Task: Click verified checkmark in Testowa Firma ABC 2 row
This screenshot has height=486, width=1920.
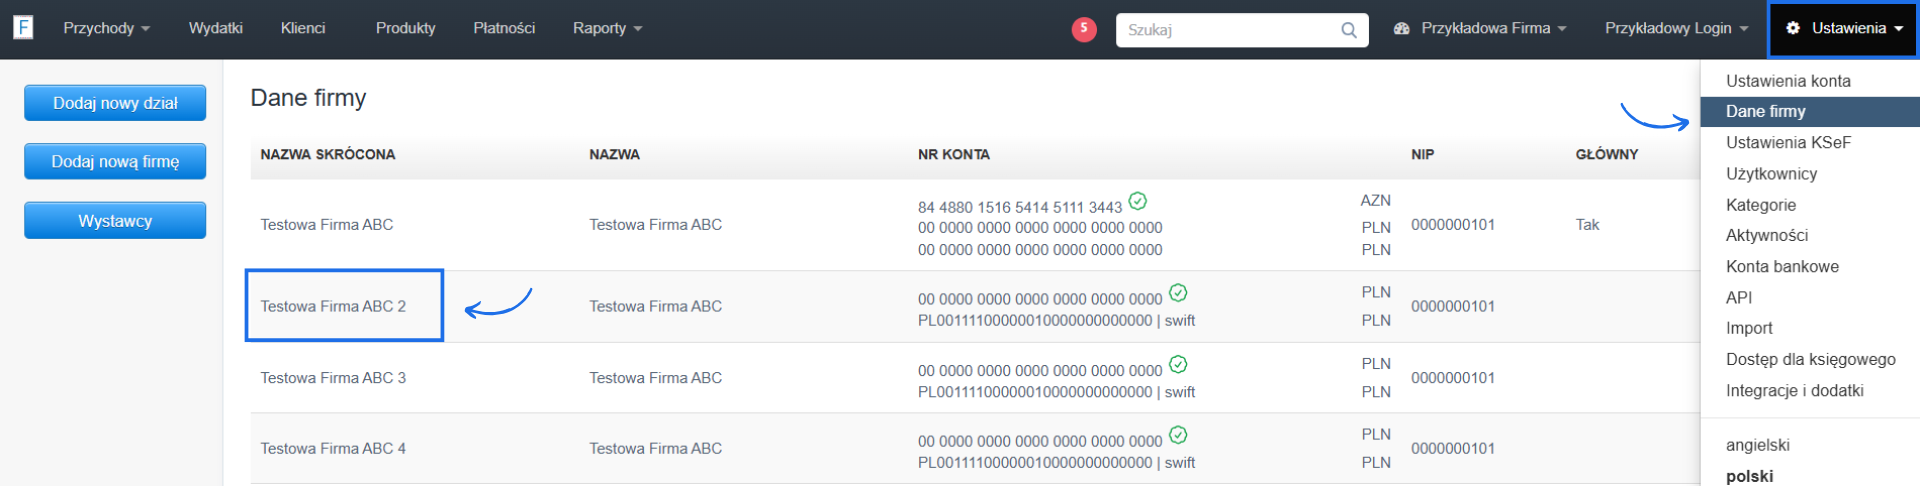Action: tap(1178, 292)
